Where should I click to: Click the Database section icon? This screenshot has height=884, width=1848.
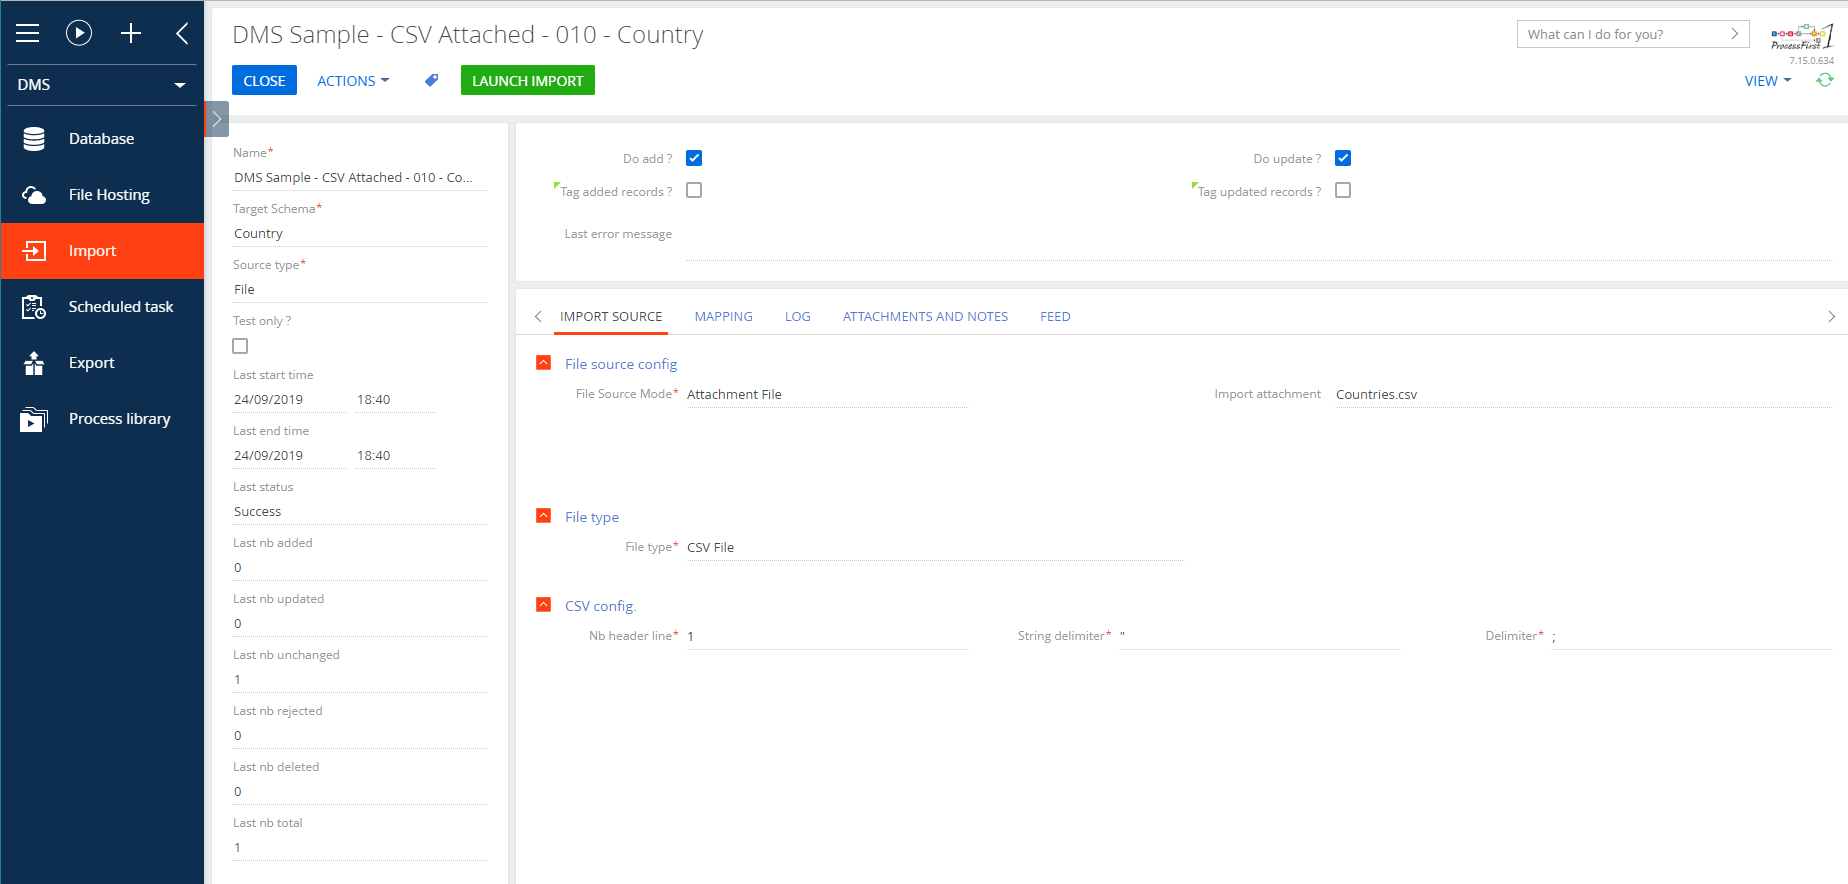(x=34, y=139)
